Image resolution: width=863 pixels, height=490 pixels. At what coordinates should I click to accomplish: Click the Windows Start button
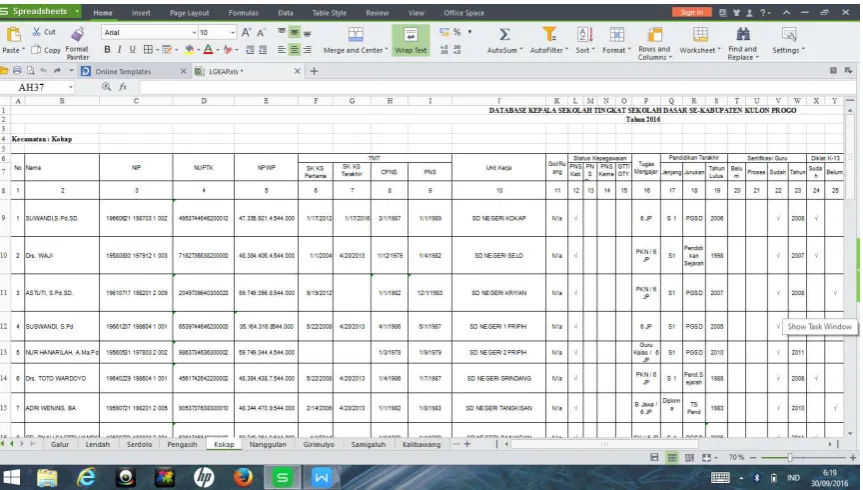(12, 477)
